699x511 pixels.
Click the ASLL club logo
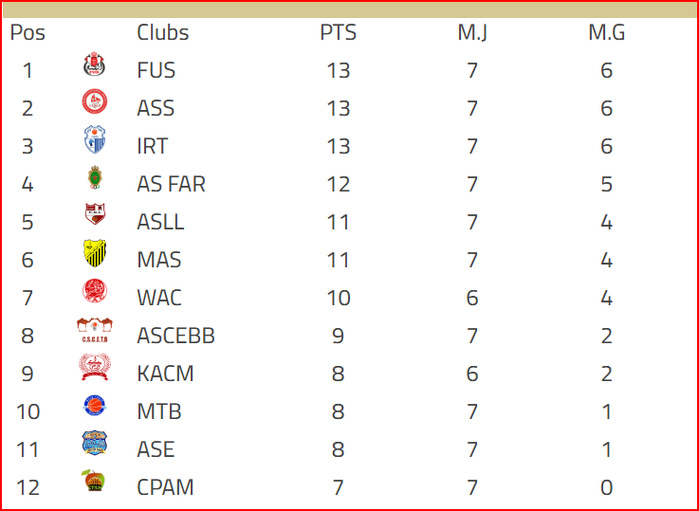94,215
